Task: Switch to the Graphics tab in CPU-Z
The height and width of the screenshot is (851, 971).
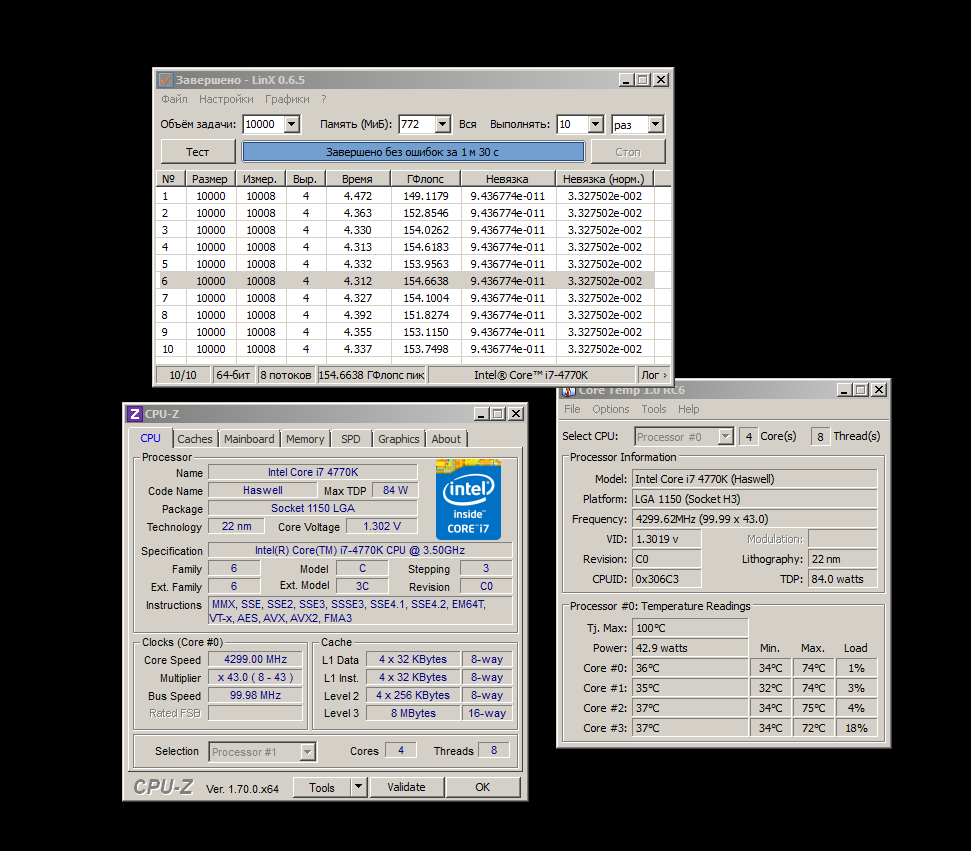Action: pos(398,439)
